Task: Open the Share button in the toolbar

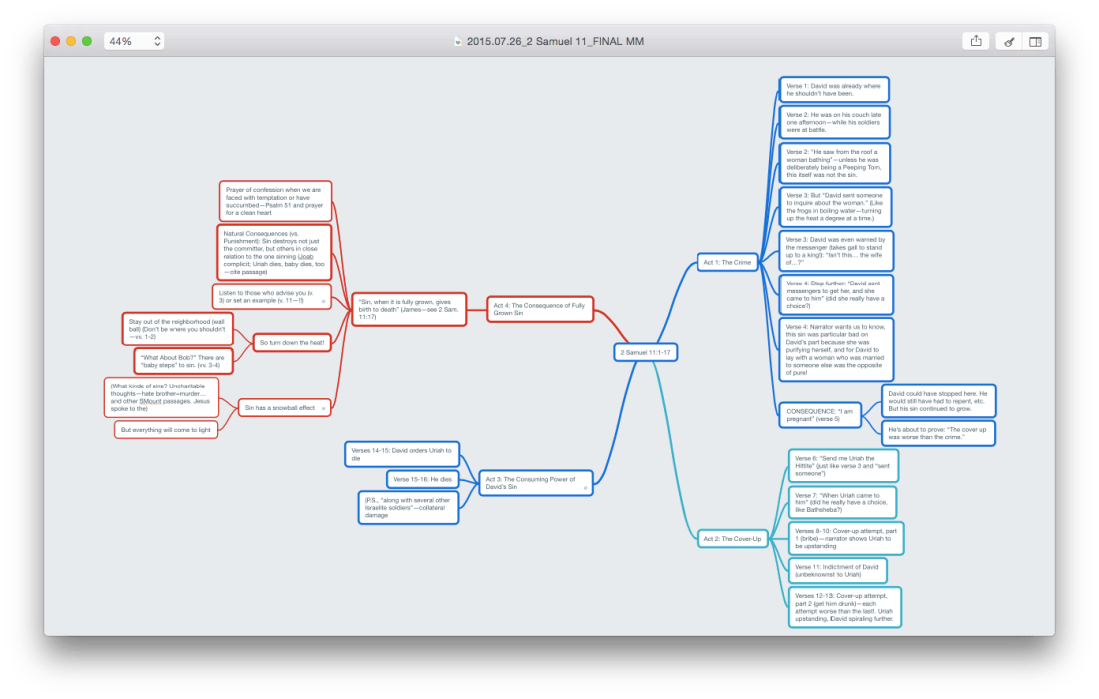Action: click(x=975, y=41)
